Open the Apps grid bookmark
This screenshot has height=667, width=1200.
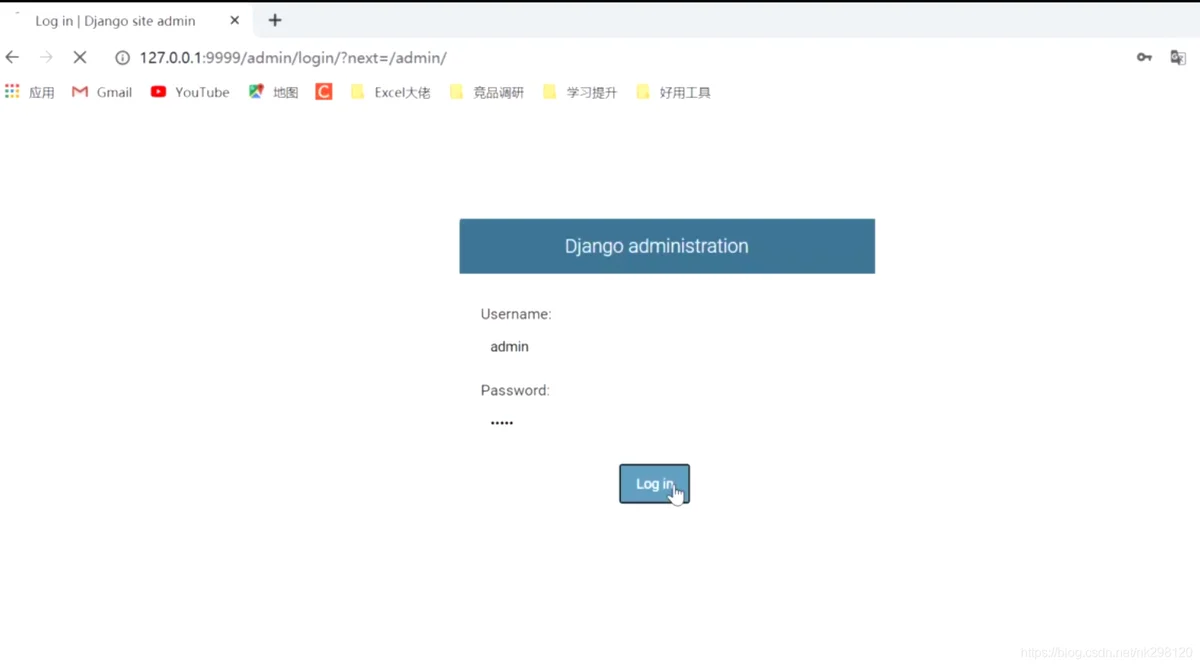(30, 92)
